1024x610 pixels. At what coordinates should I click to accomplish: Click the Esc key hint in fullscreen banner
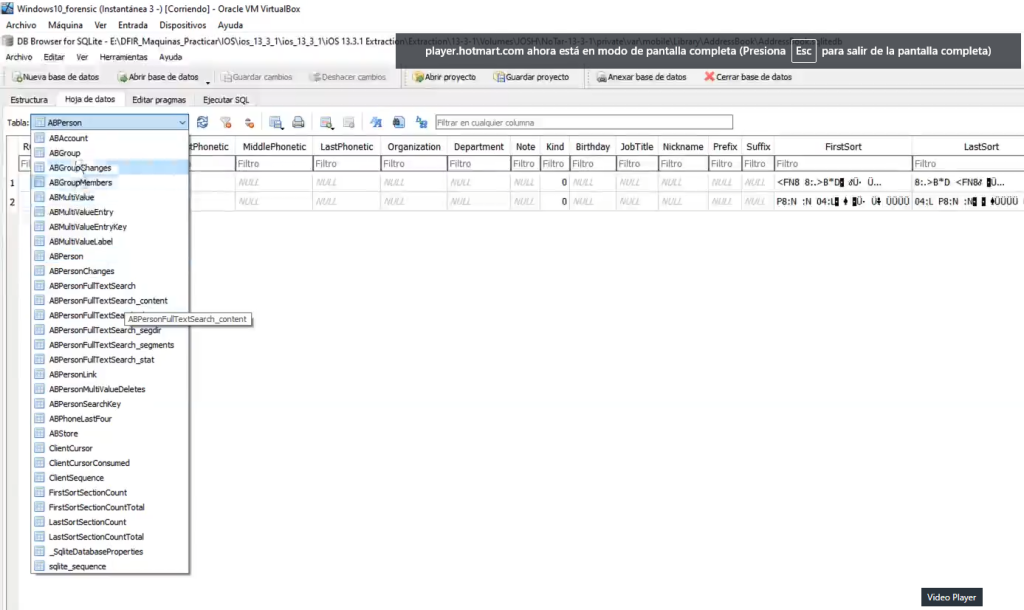(803, 51)
